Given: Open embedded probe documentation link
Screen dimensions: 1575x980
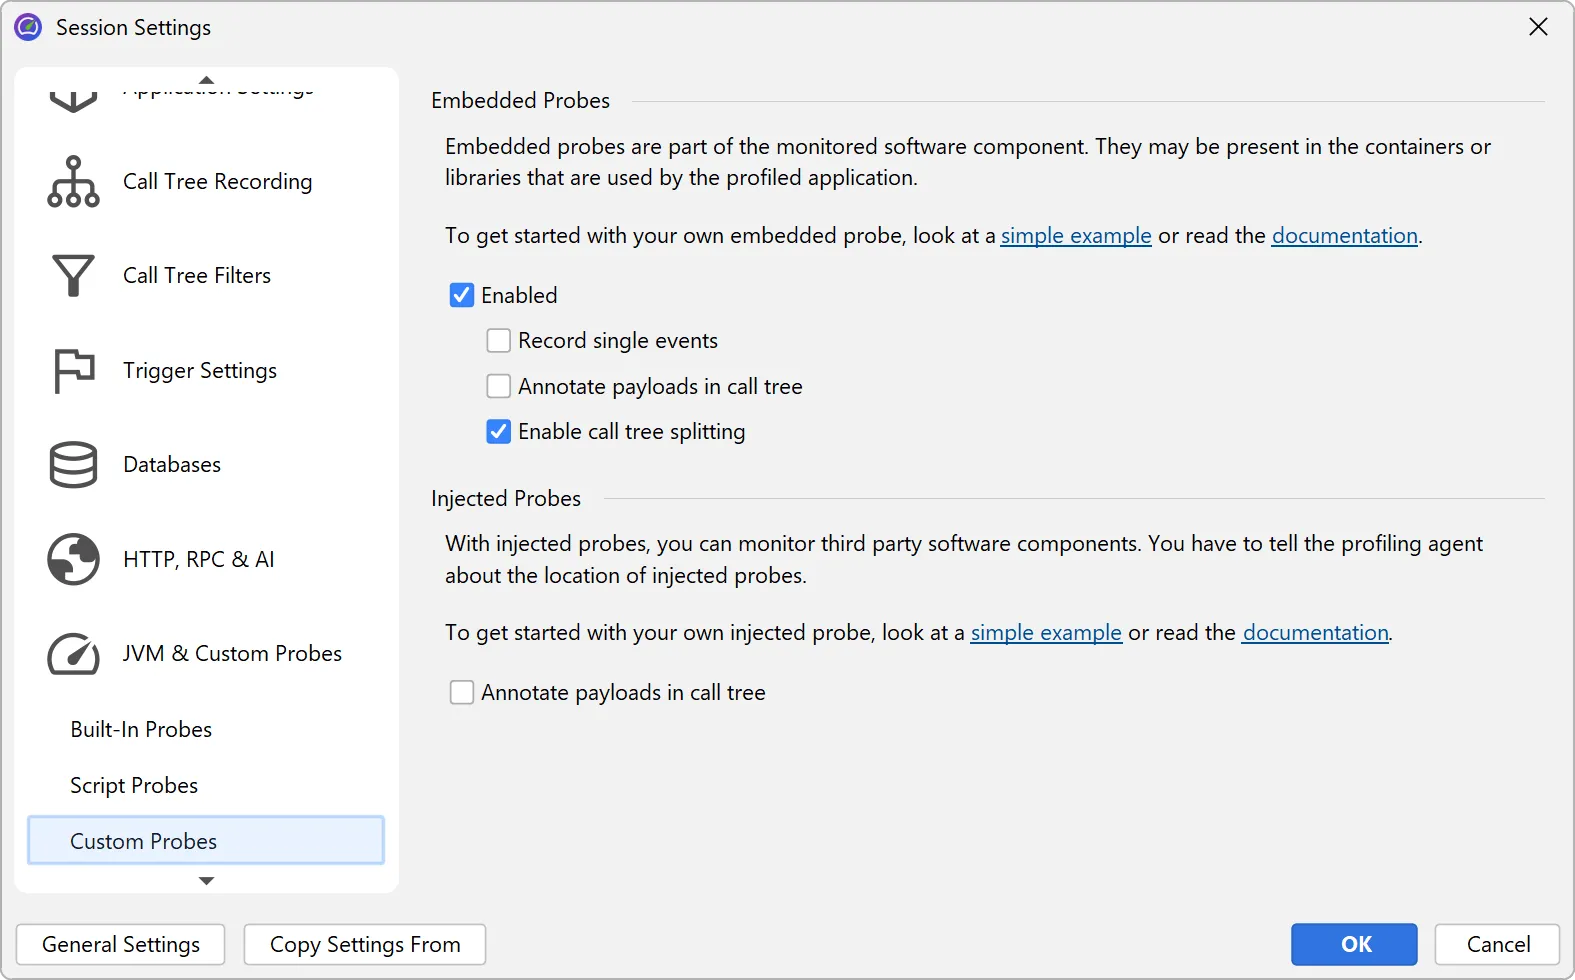Looking at the screenshot, I should (x=1344, y=236).
